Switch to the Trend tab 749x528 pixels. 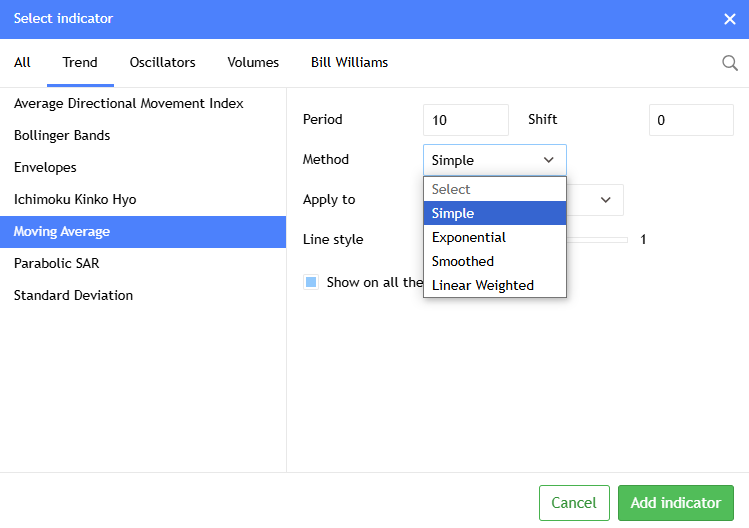pyautogui.click(x=80, y=63)
